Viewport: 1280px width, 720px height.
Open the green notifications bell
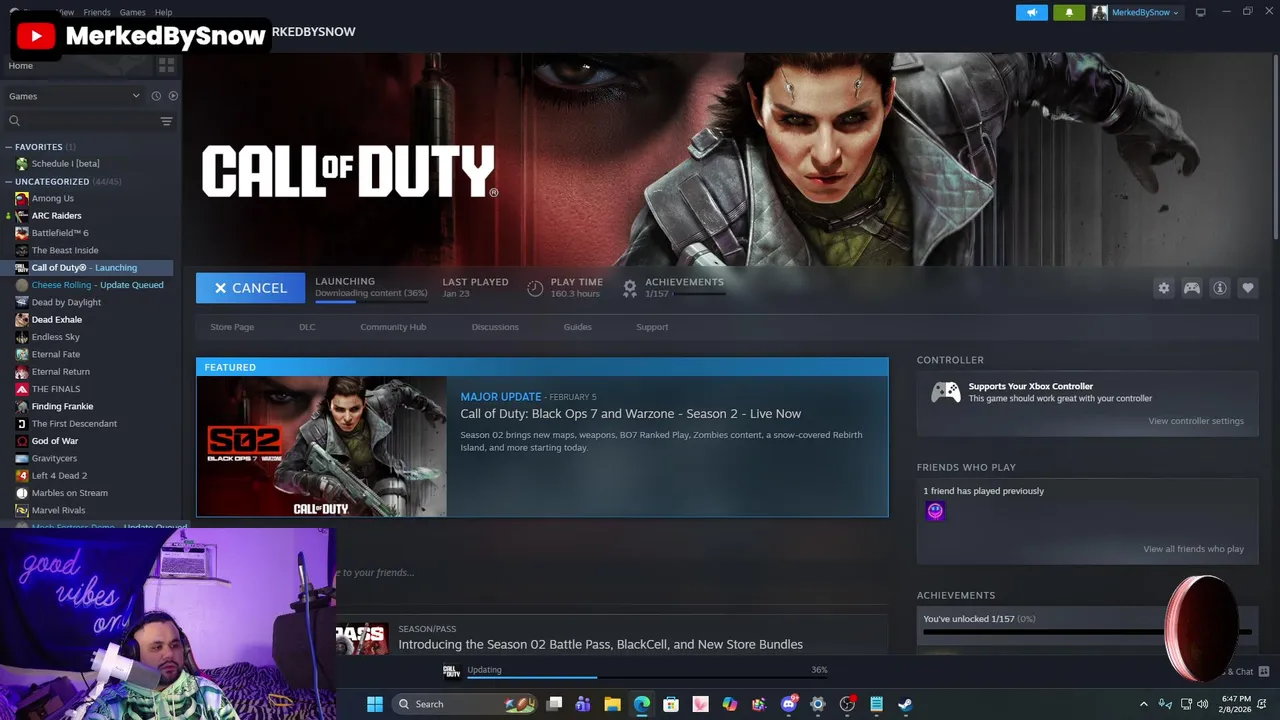1069,12
